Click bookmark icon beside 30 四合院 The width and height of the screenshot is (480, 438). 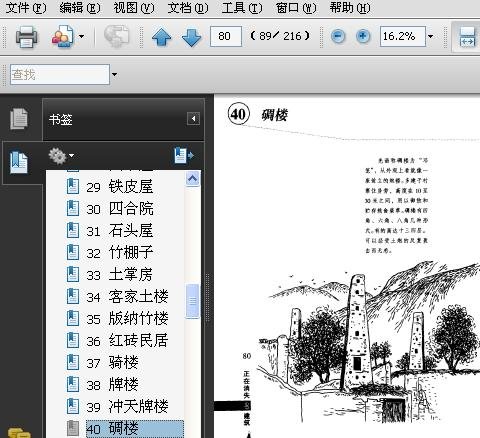coord(73,208)
